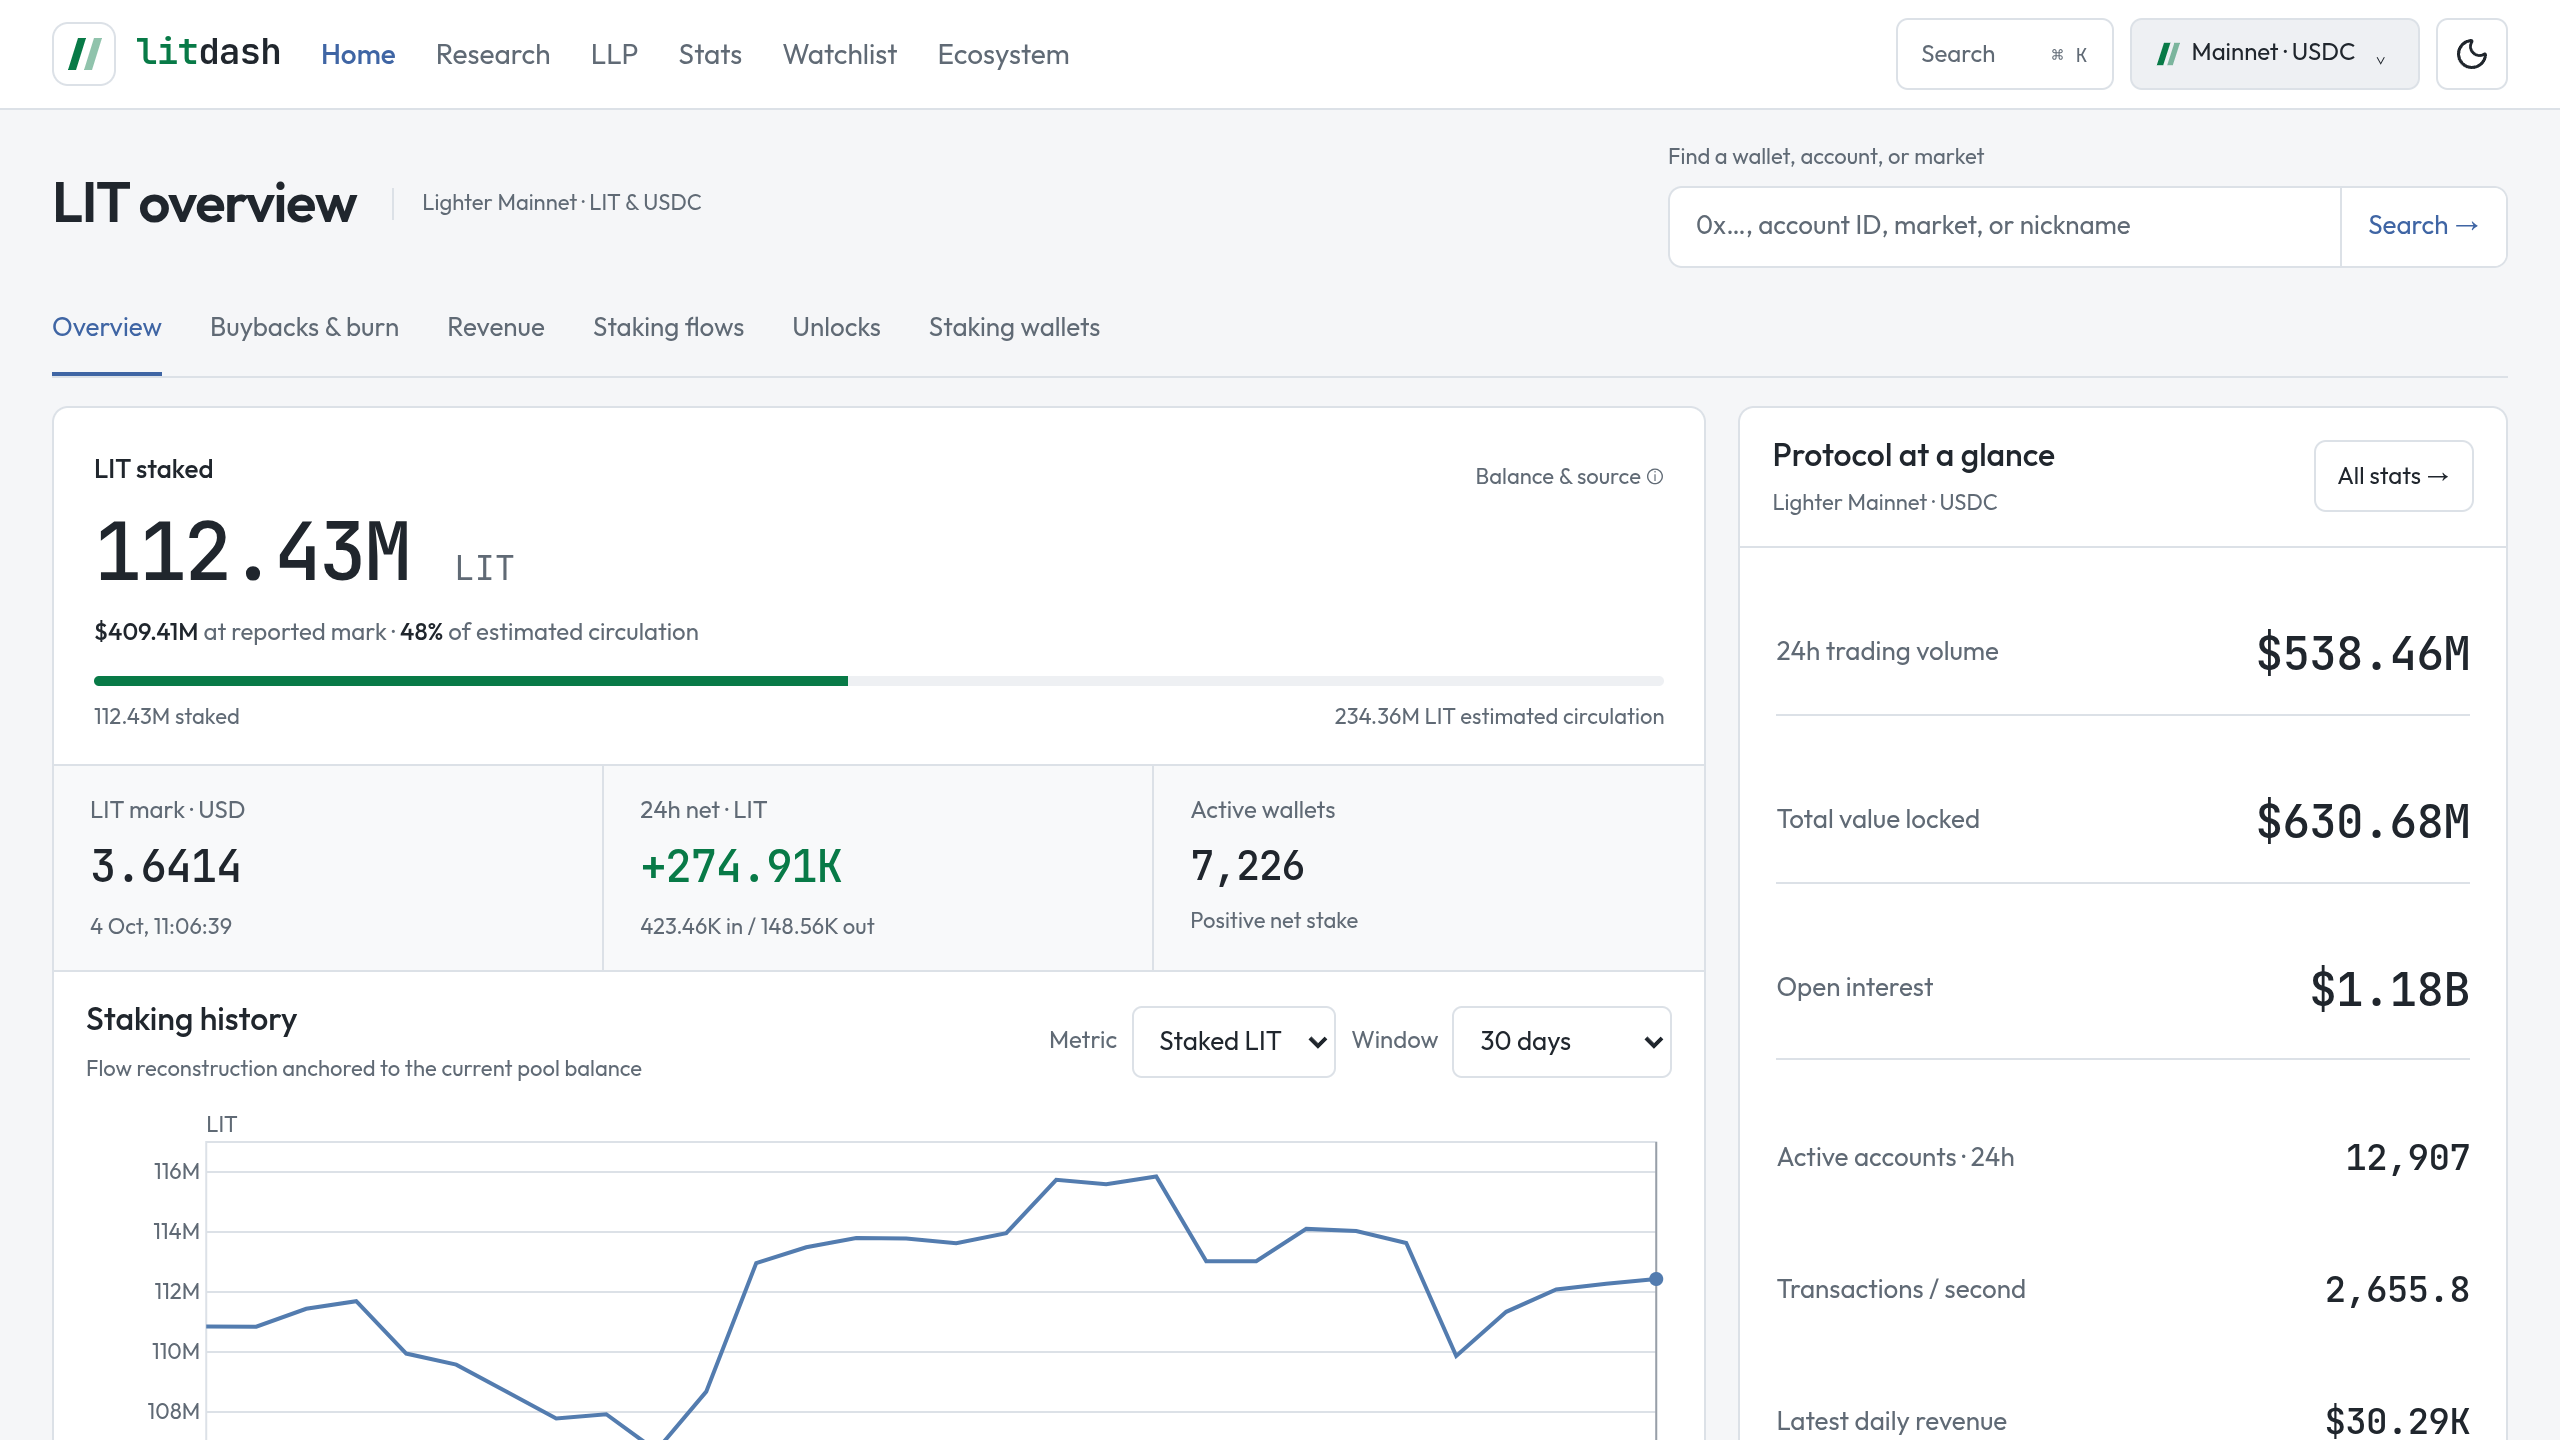
Task: Click the 12,907 active accounts value
Action: click(x=2408, y=1158)
